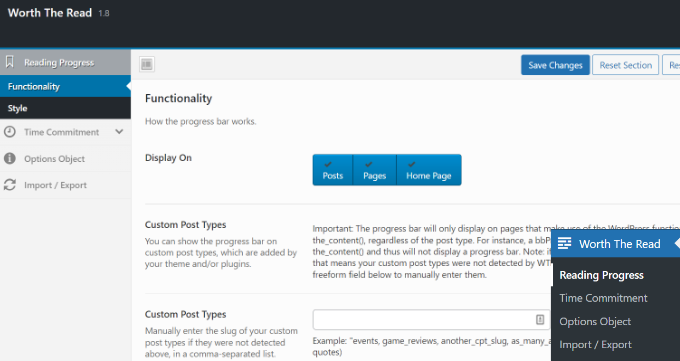Click the small icon inside the custom post types field

click(x=540, y=320)
